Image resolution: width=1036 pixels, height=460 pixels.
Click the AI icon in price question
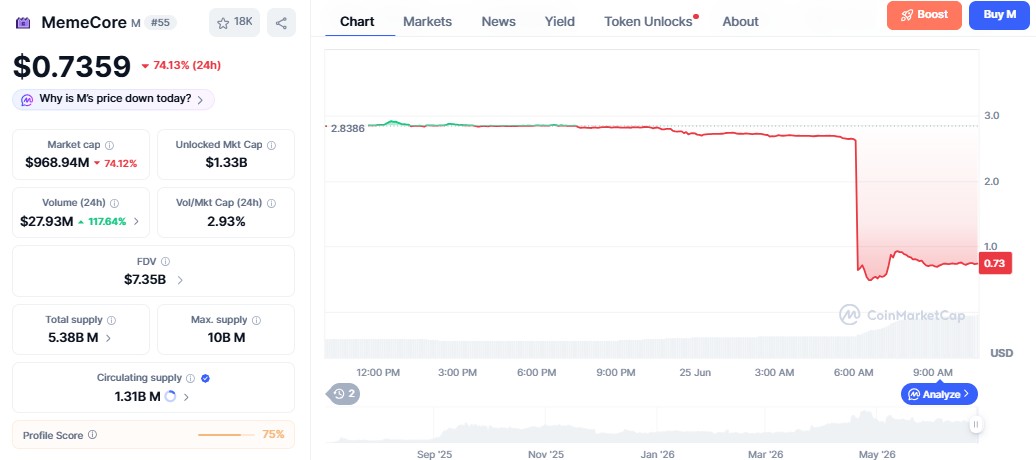coord(27,100)
